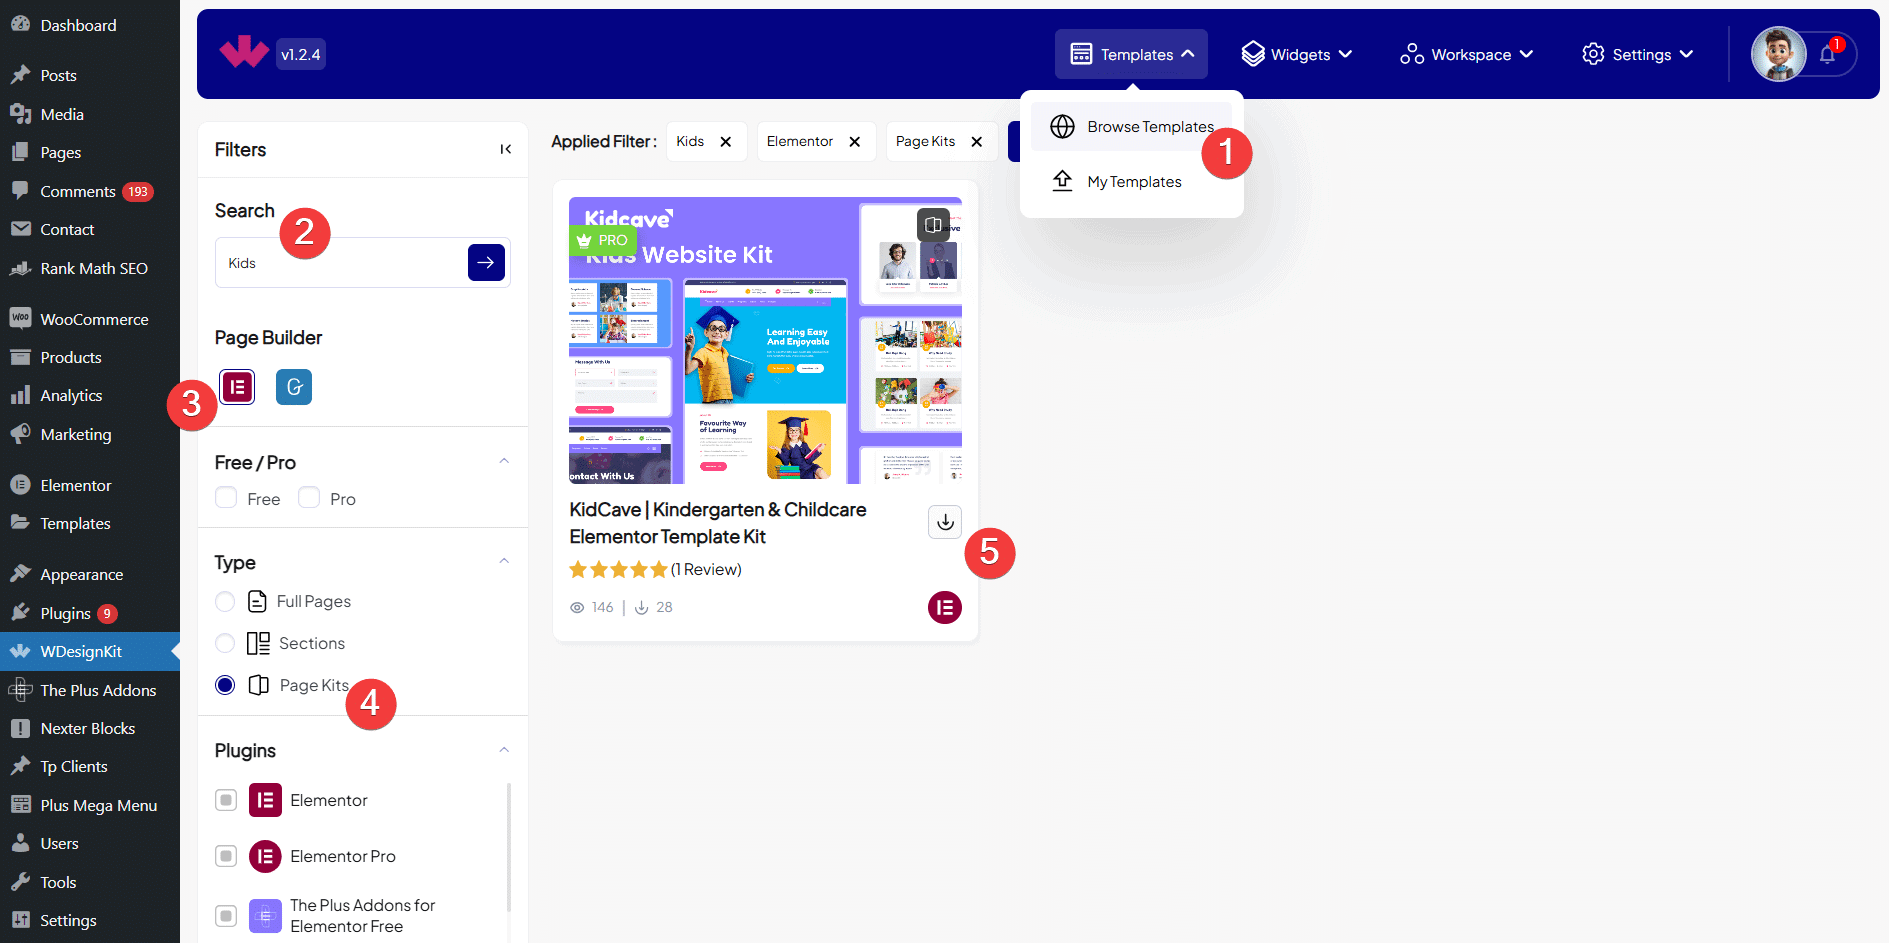Select the Elementor page builder icon
The image size is (1889, 943).
pos(237,387)
